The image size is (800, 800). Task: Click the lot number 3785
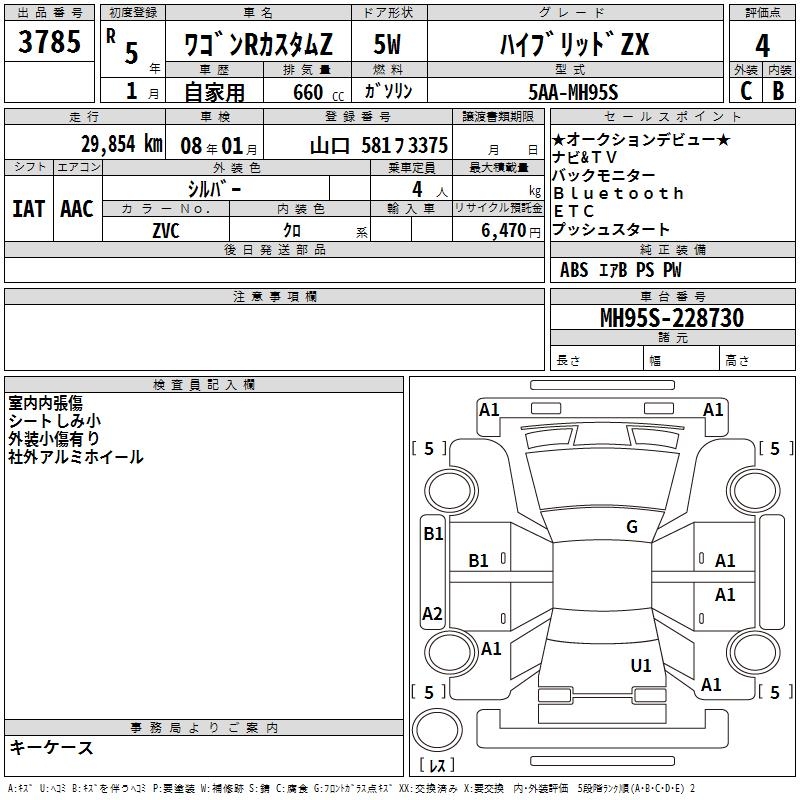click(x=49, y=42)
